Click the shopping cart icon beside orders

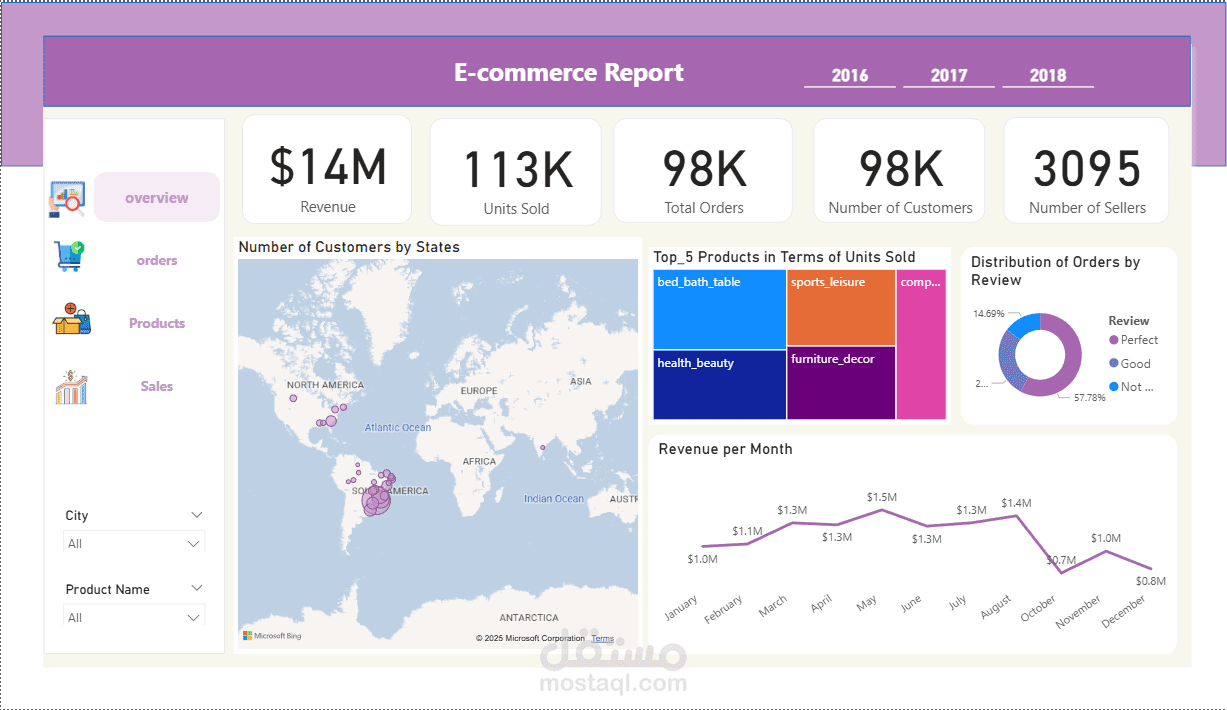coord(70,256)
